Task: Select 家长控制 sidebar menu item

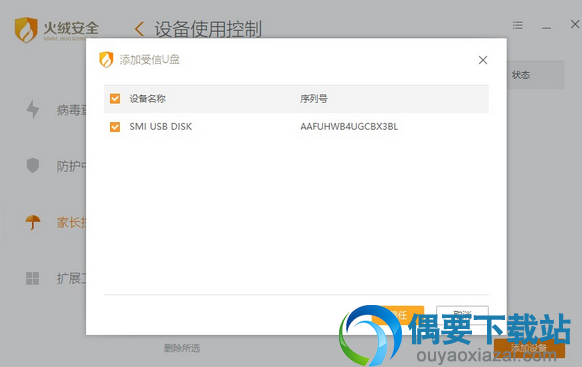Action: click(x=72, y=222)
